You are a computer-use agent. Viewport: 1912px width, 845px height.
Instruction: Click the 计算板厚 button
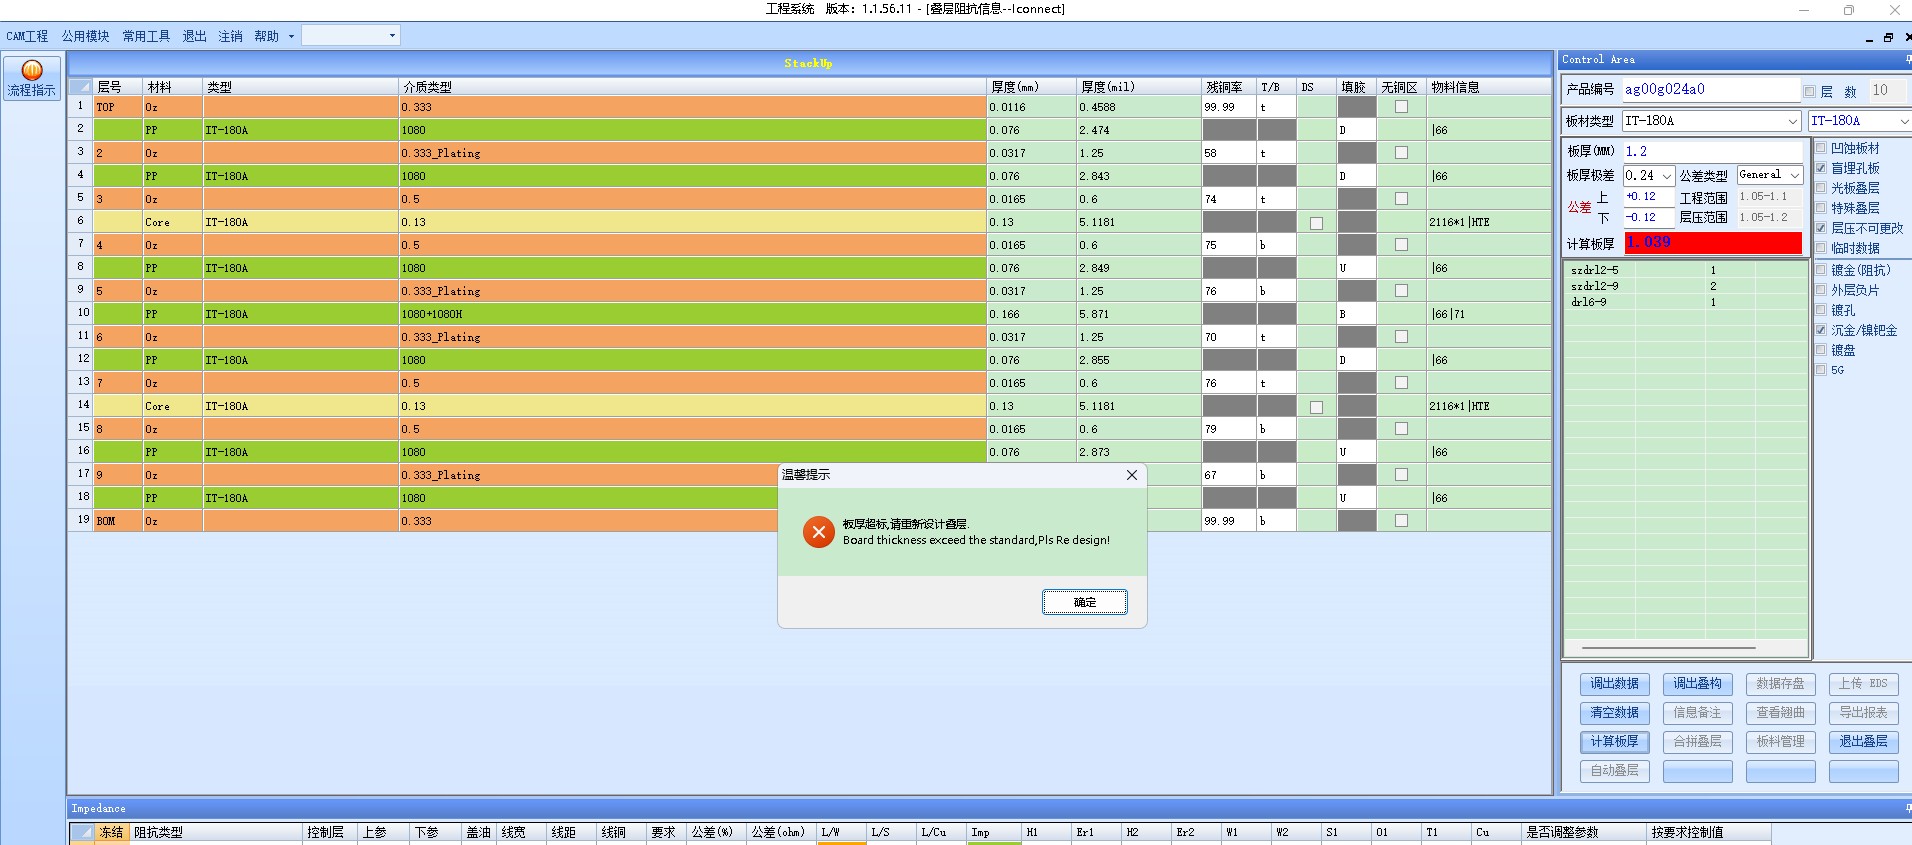(x=1614, y=742)
